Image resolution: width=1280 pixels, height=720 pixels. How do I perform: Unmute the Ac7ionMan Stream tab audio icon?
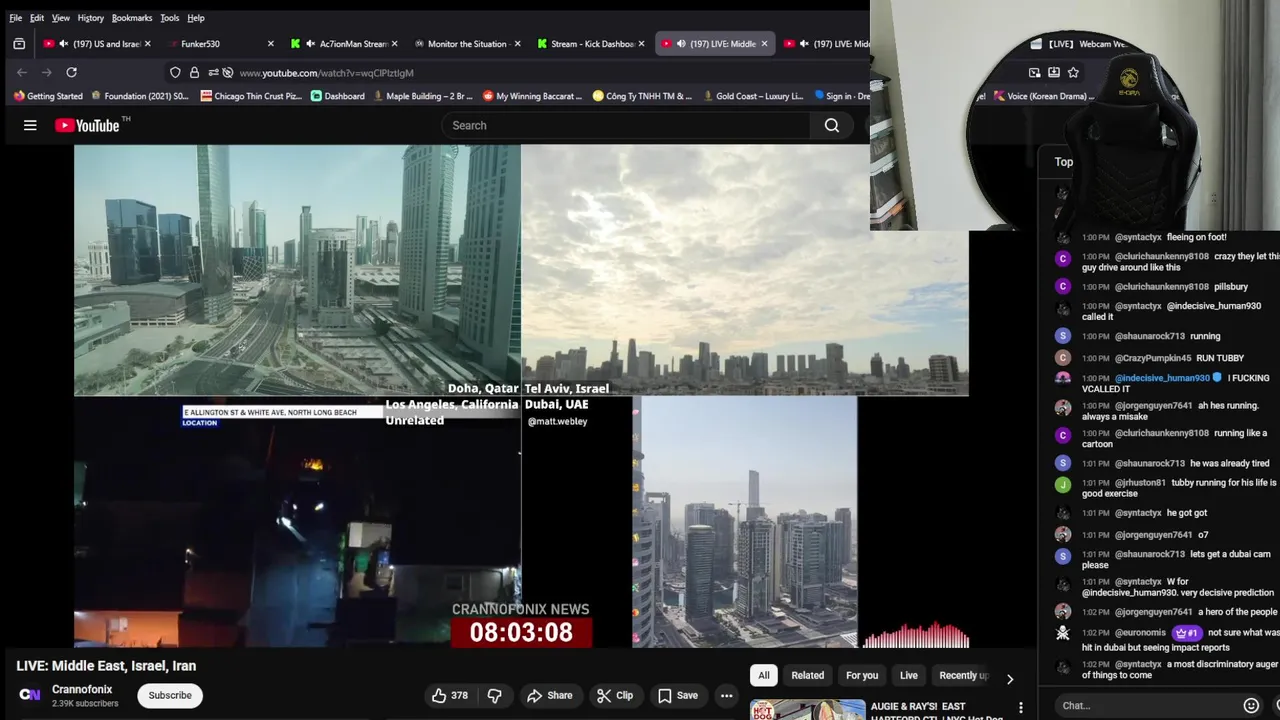(310, 44)
